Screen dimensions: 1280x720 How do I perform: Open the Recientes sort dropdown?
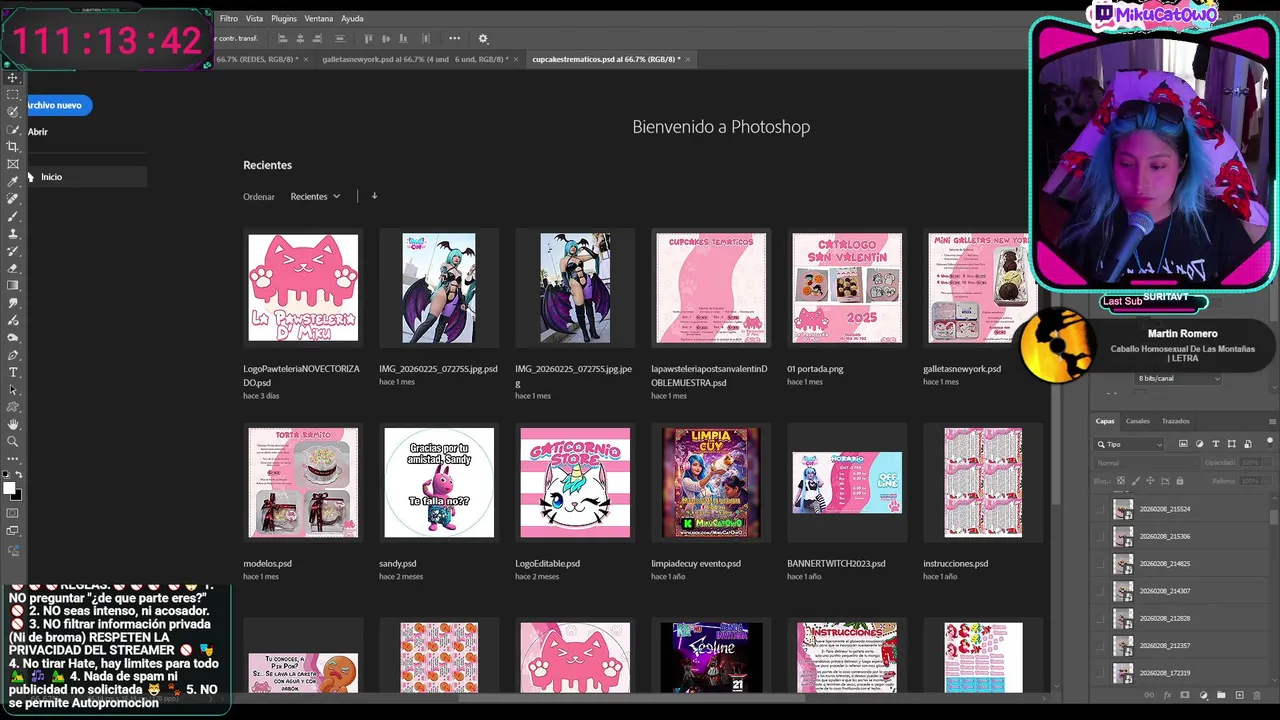coord(315,197)
